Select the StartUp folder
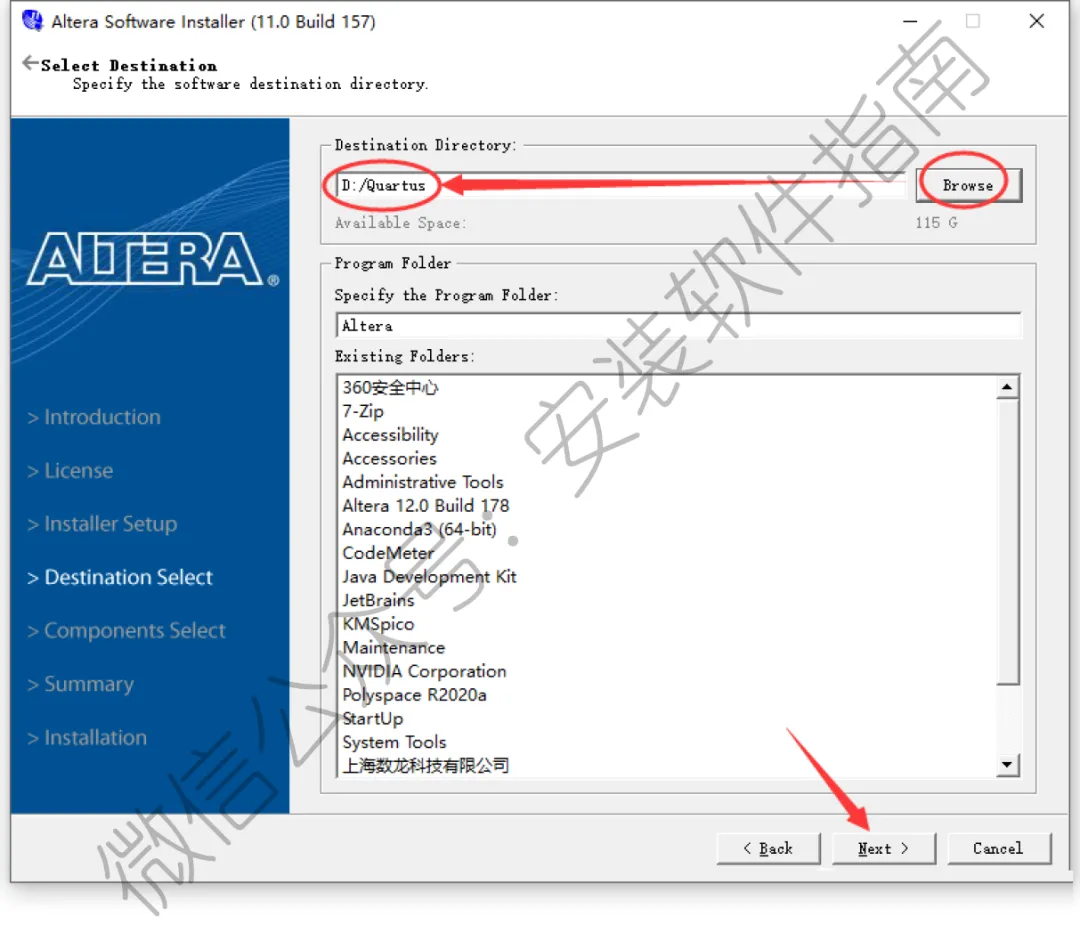The image size is (1080, 933). click(x=373, y=718)
